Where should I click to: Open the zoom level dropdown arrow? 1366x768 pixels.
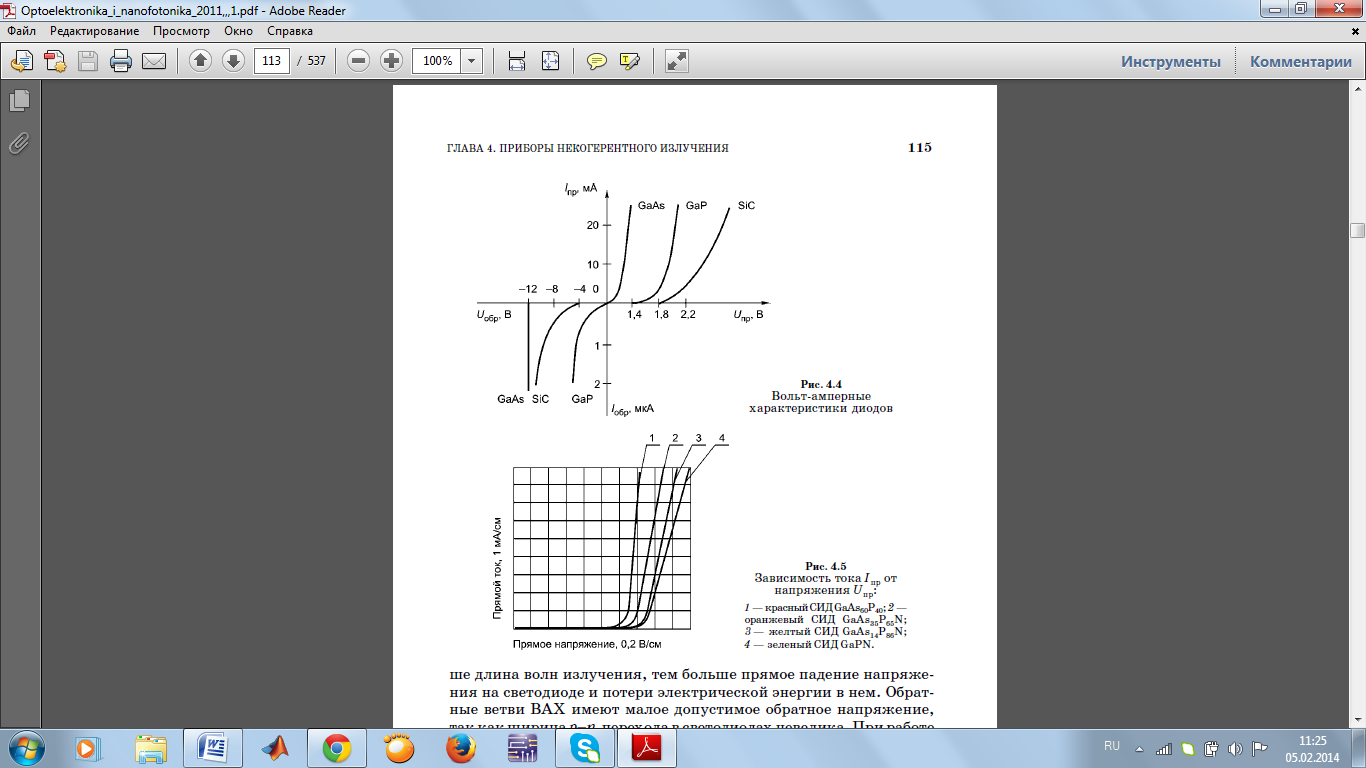tap(472, 61)
